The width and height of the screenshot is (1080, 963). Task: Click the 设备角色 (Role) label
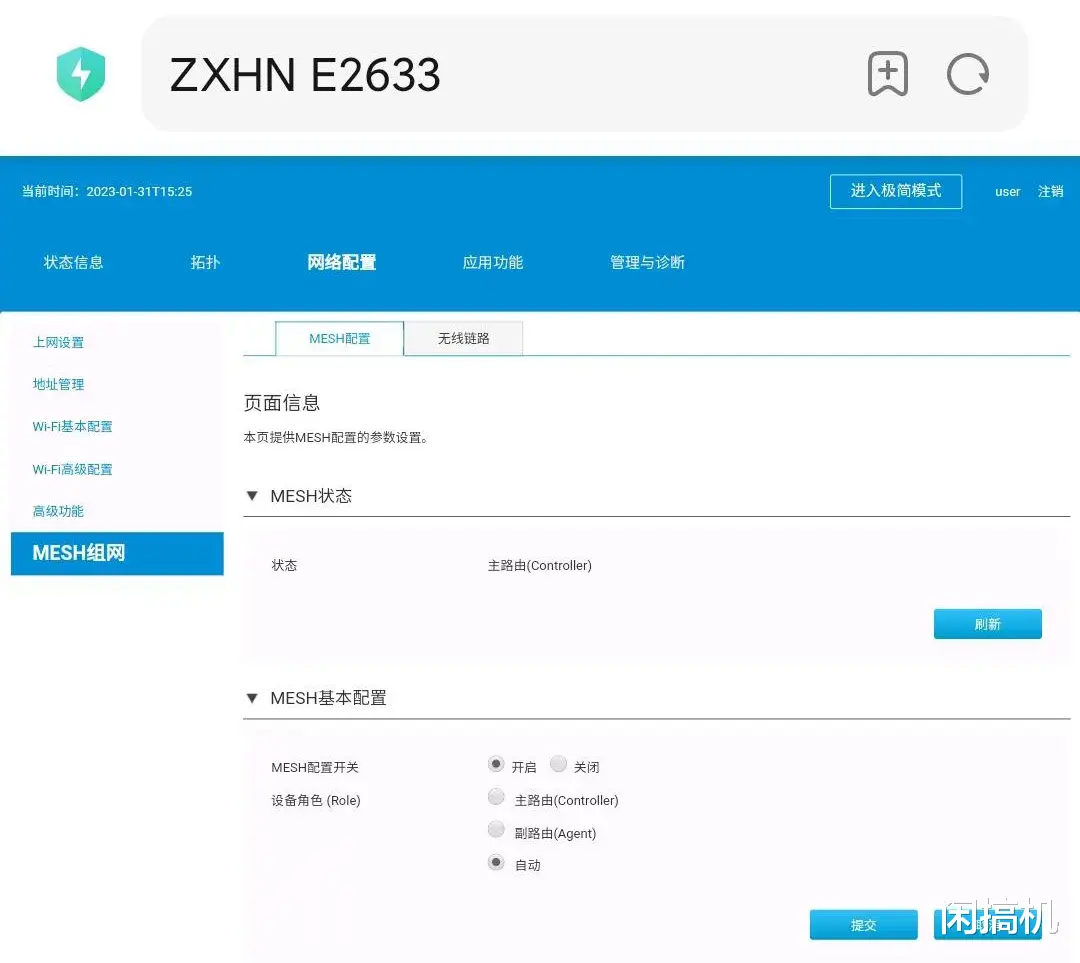[315, 800]
